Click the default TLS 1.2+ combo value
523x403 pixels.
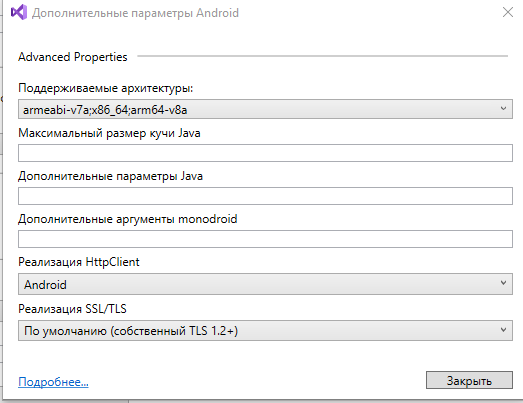click(131, 331)
